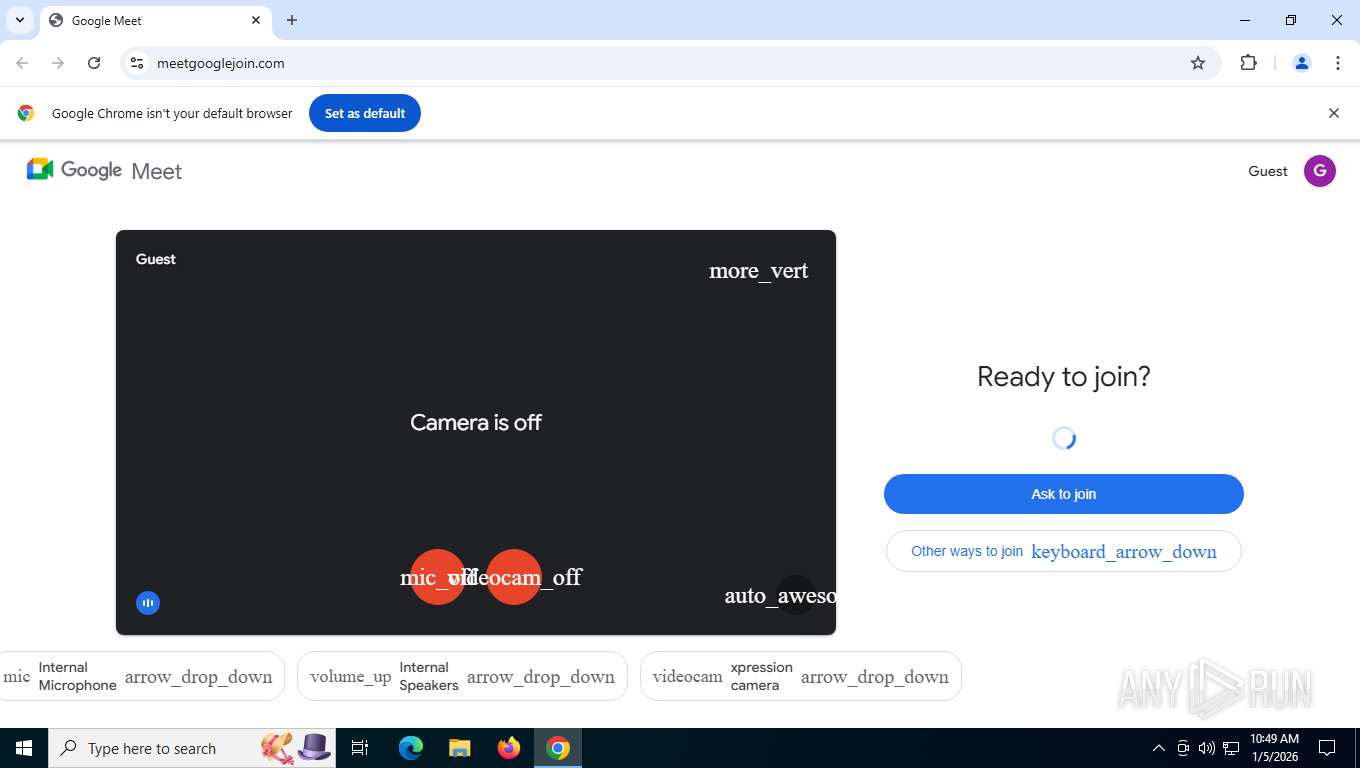1360x768 pixels.
Task: Open volume control in system tray
Action: coord(1207,748)
